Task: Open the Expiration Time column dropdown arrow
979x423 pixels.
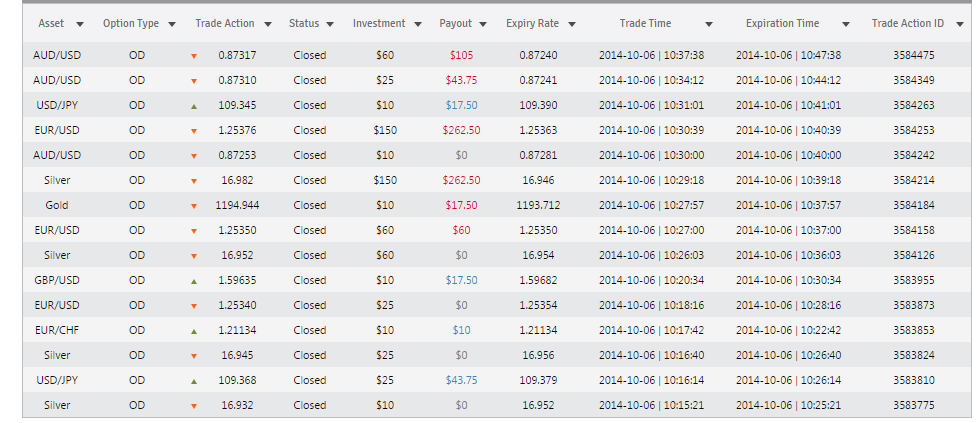Action: (x=845, y=24)
